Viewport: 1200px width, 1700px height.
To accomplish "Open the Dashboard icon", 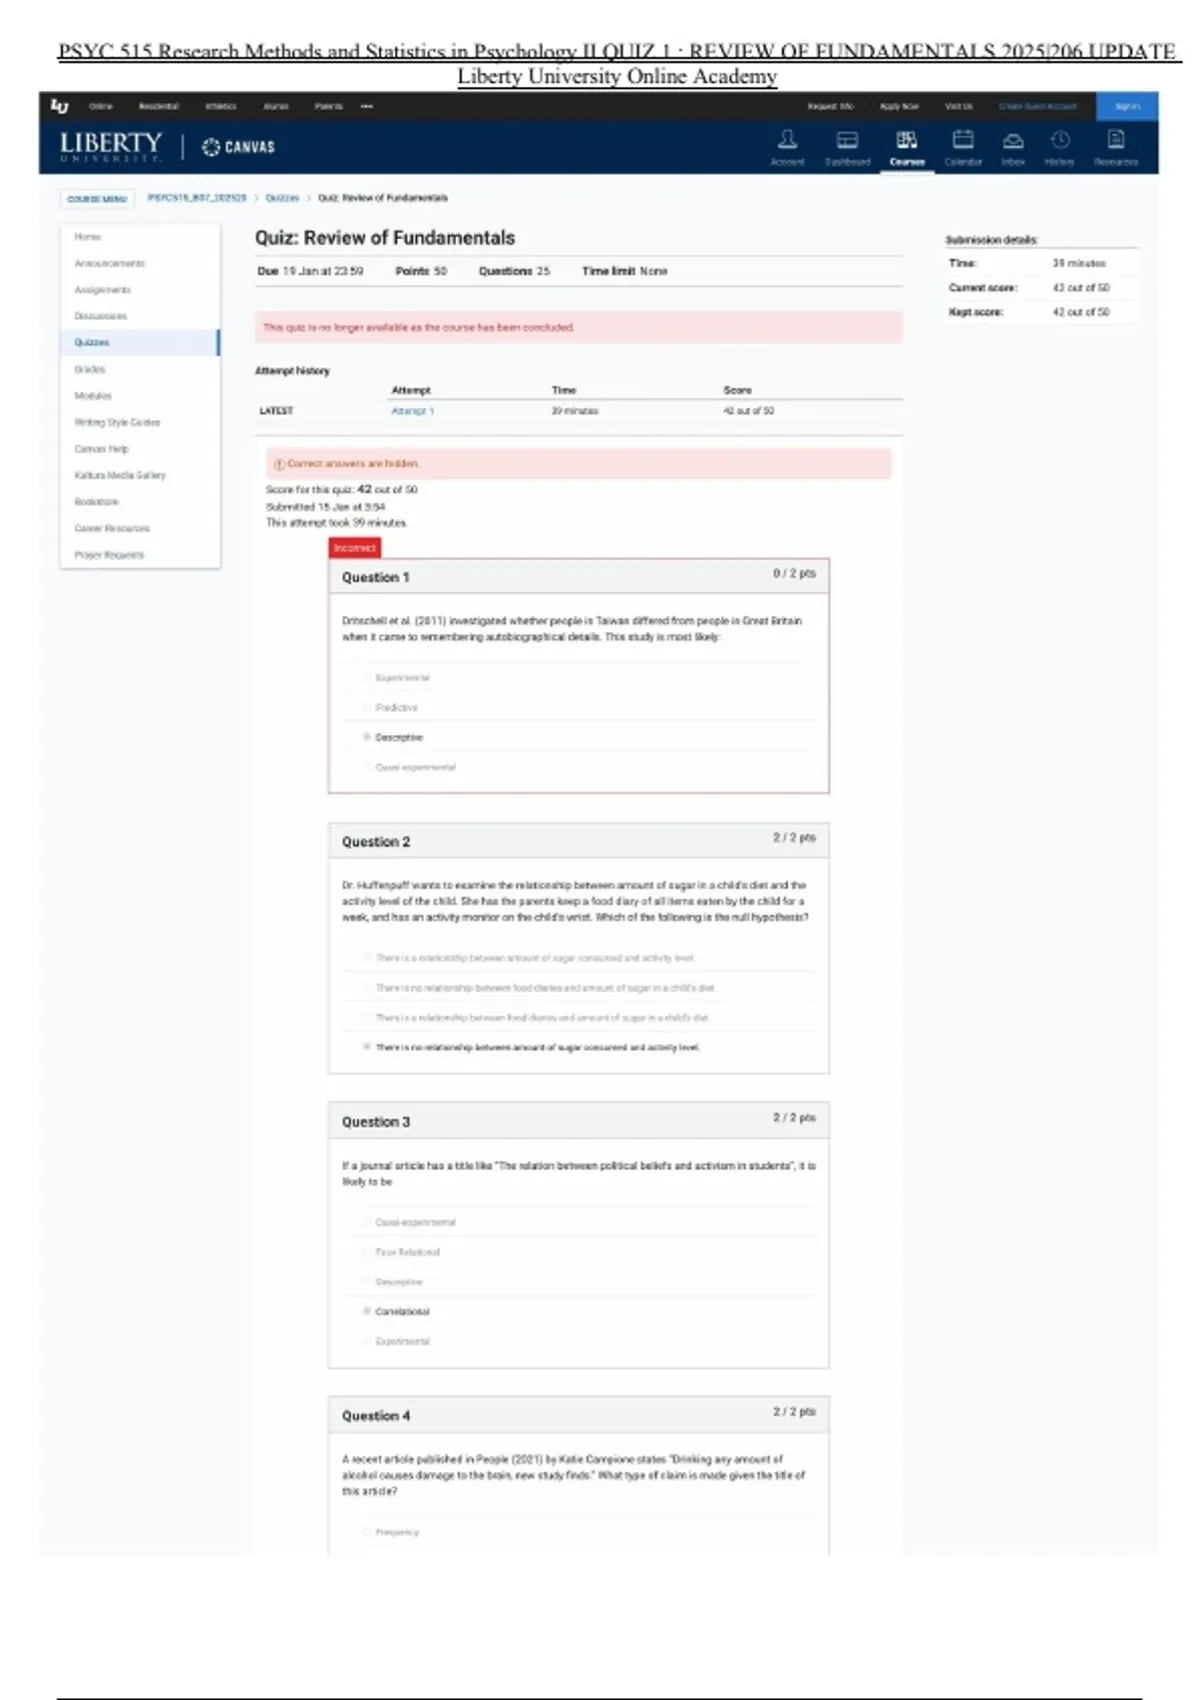I will click(847, 140).
